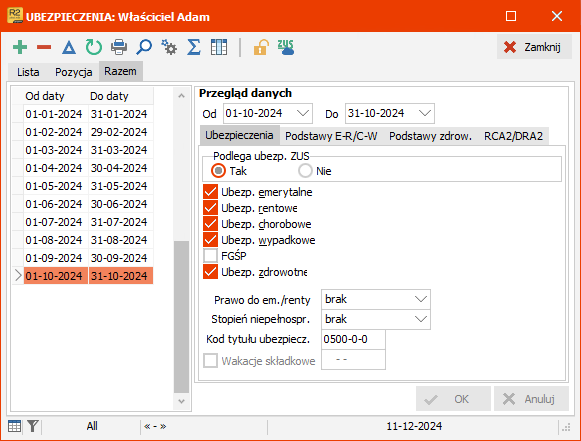Click the Kod tytułu ubezpiecz. field
The height and width of the screenshot is (441, 581).
(353, 339)
